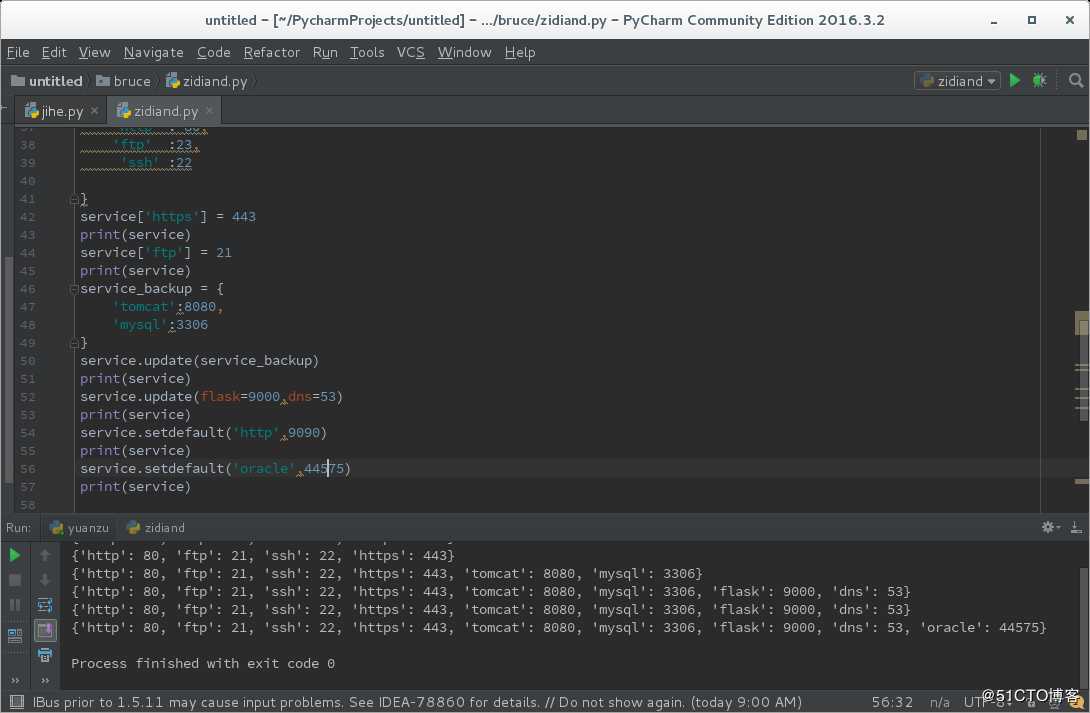Minimize the PyCharm window
This screenshot has width=1090, height=713.
coord(994,20)
